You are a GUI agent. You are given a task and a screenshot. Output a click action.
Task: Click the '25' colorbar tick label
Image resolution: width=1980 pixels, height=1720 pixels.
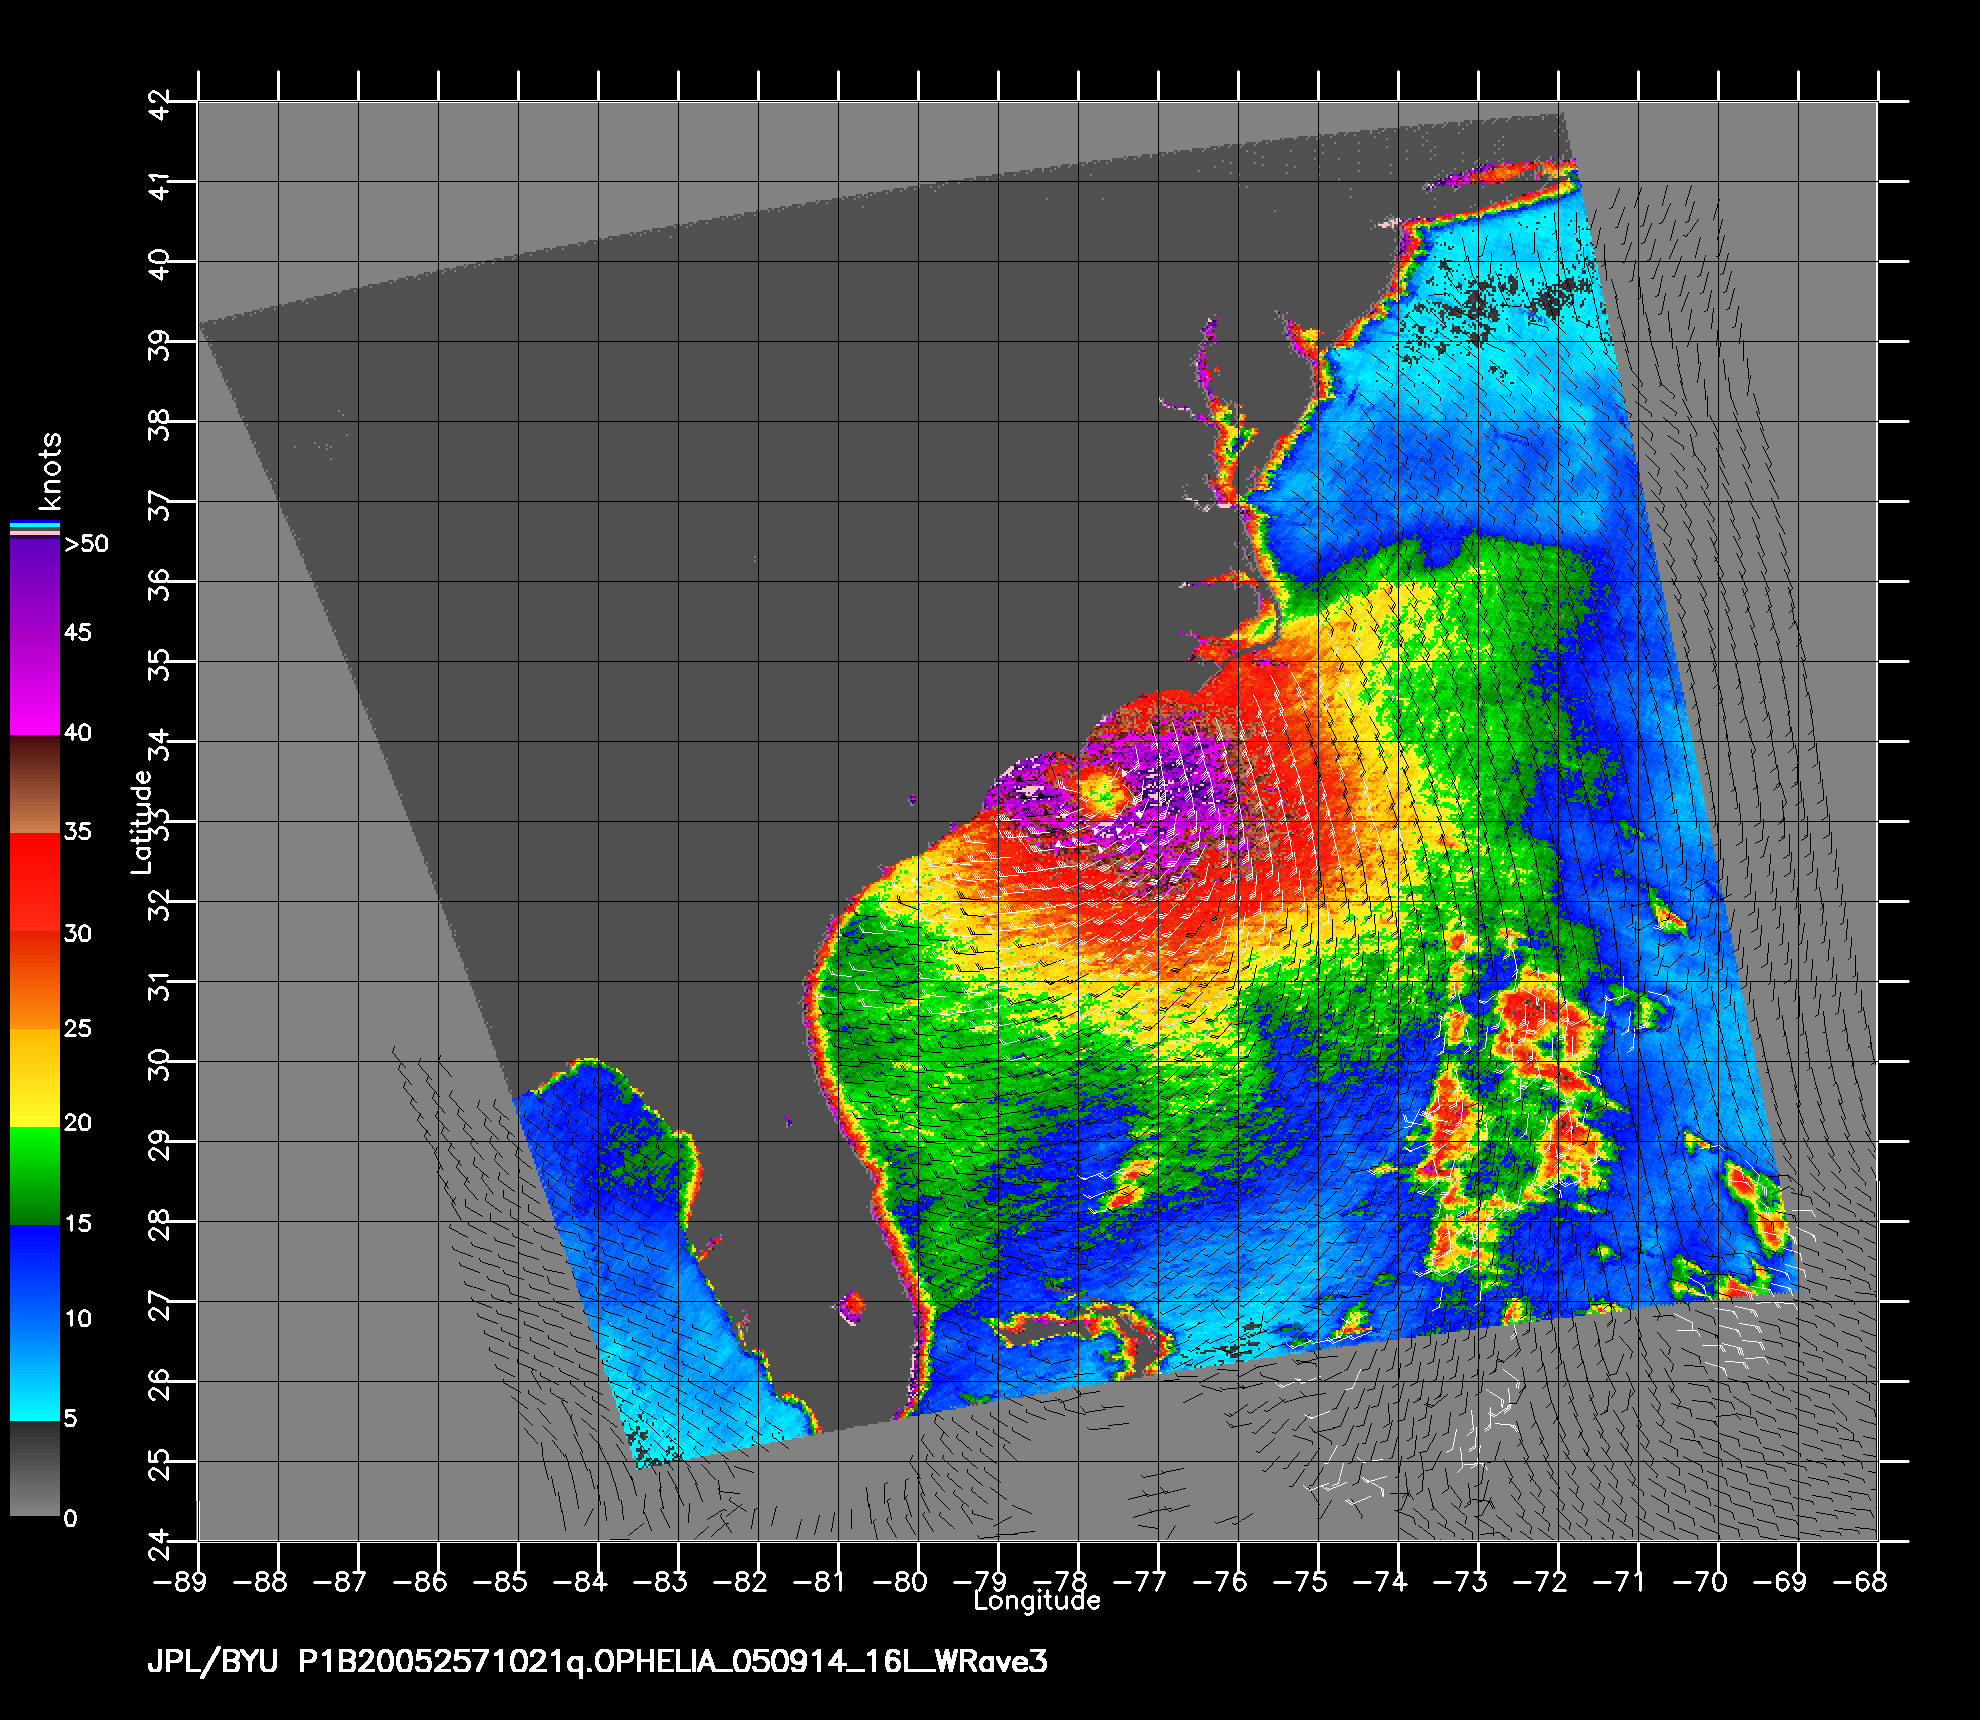(78, 1028)
